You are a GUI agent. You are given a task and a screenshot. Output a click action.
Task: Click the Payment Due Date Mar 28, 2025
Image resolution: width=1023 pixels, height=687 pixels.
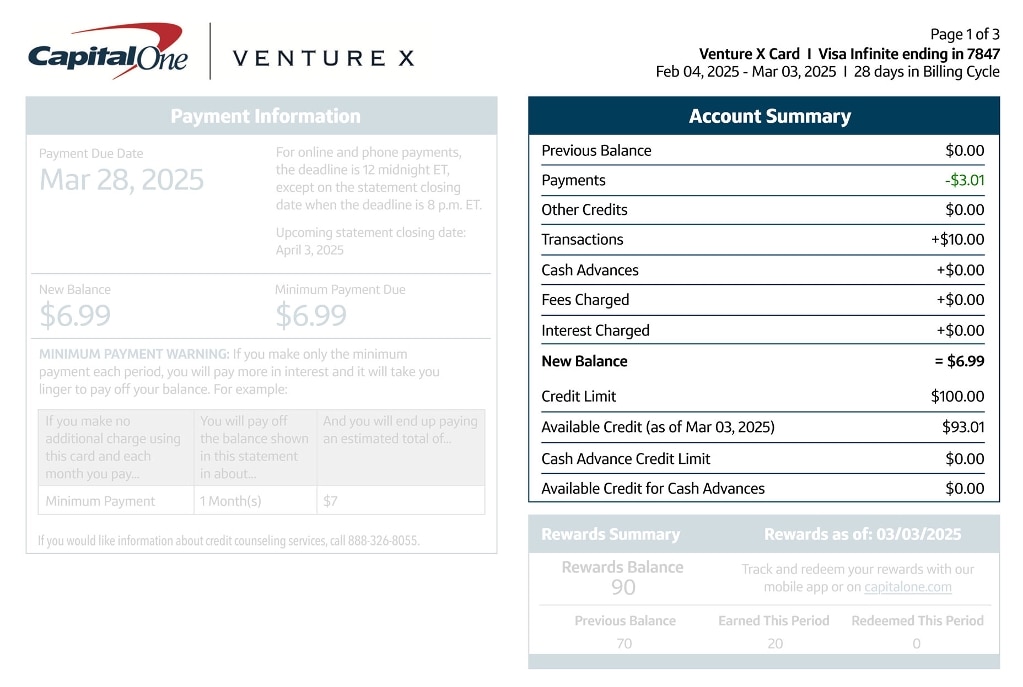(121, 180)
